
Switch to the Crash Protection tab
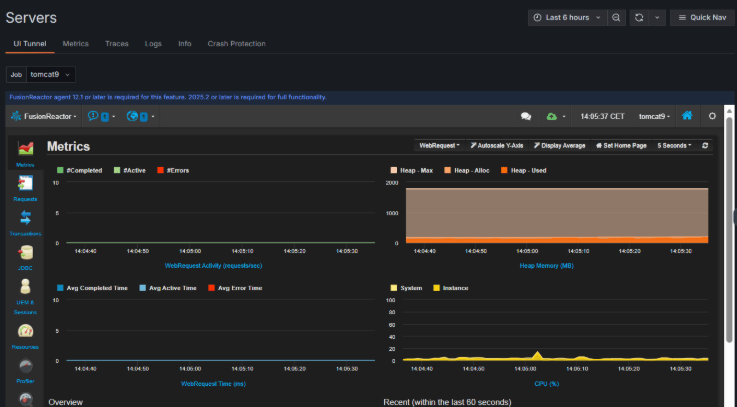236,44
